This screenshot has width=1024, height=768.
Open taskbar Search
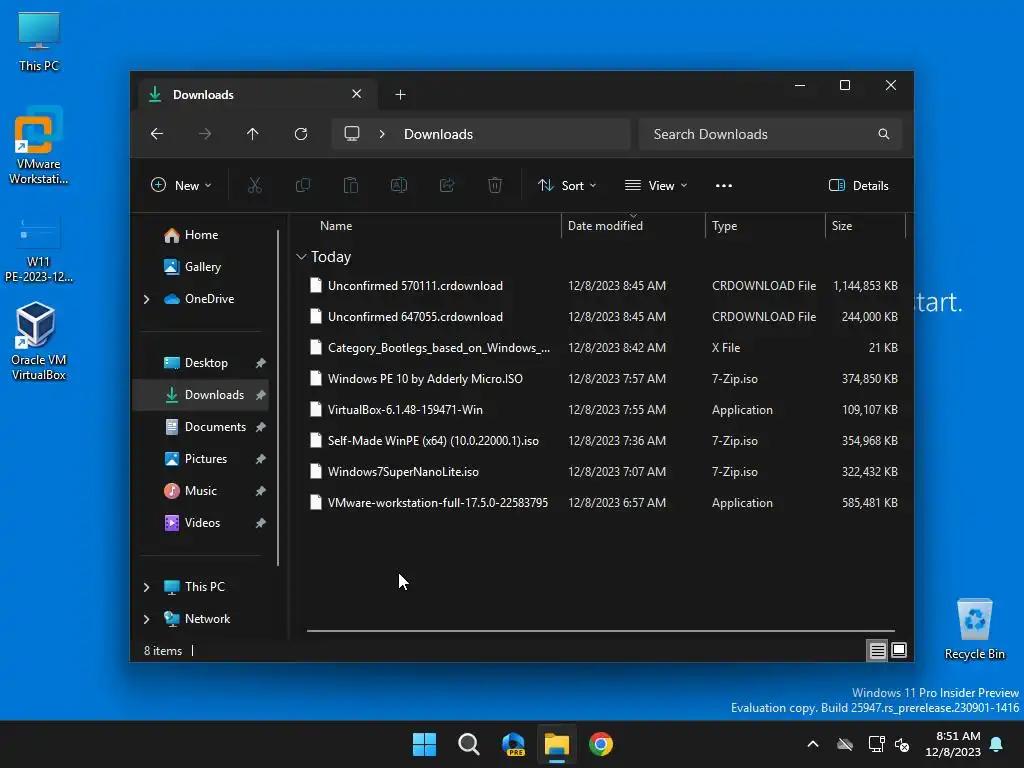[x=469, y=744]
